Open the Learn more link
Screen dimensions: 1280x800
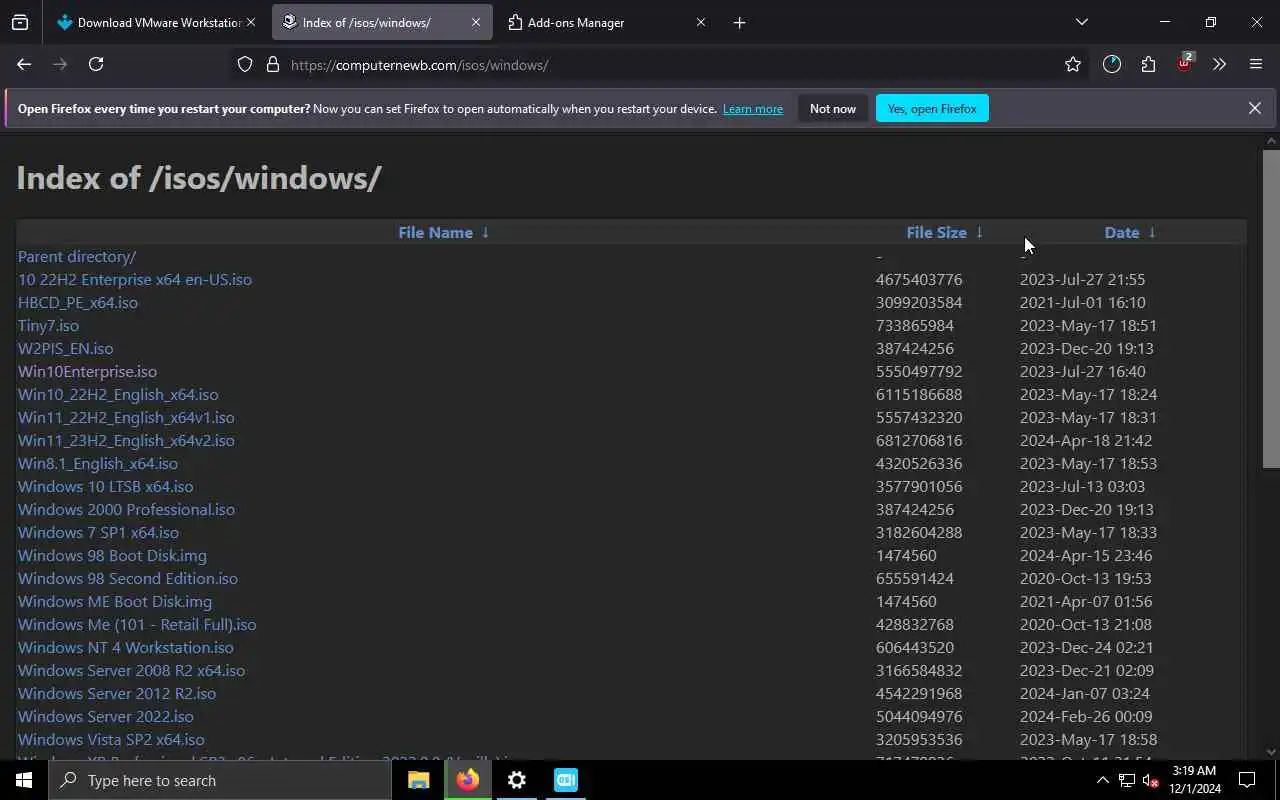(x=753, y=109)
